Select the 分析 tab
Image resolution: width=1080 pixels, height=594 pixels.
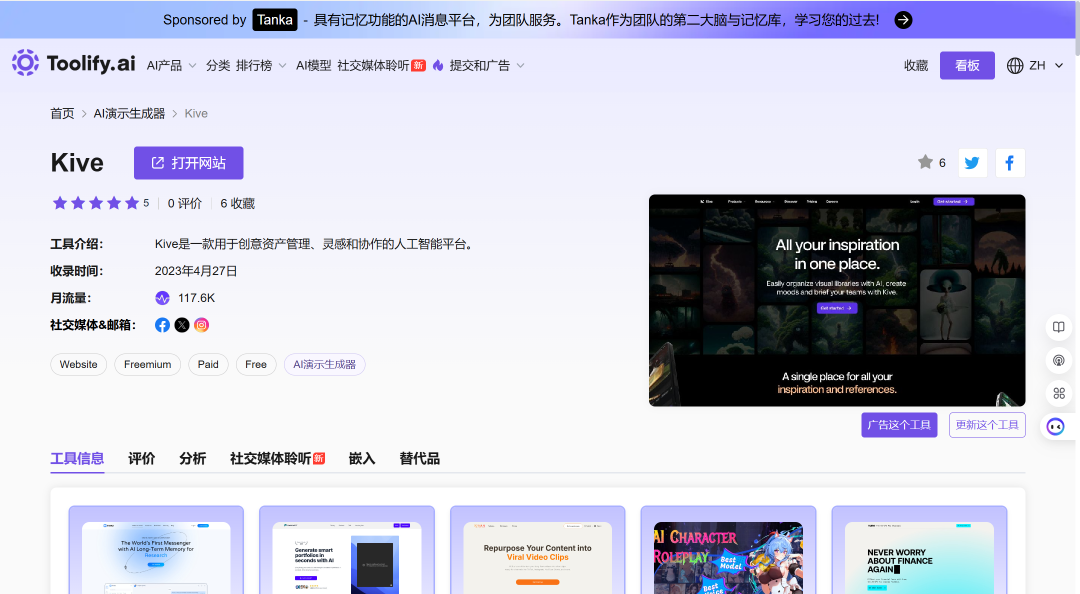click(x=192, y=459)
